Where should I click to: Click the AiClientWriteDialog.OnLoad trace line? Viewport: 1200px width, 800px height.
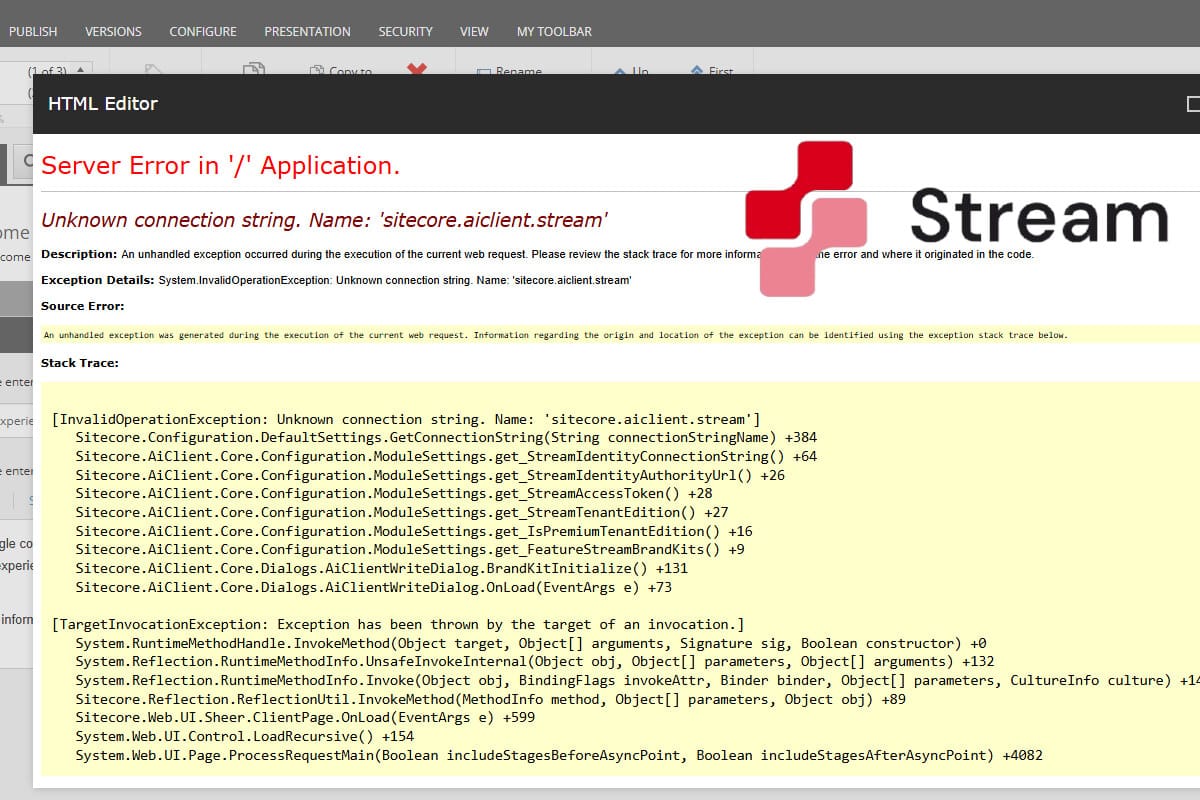(374, 587)
